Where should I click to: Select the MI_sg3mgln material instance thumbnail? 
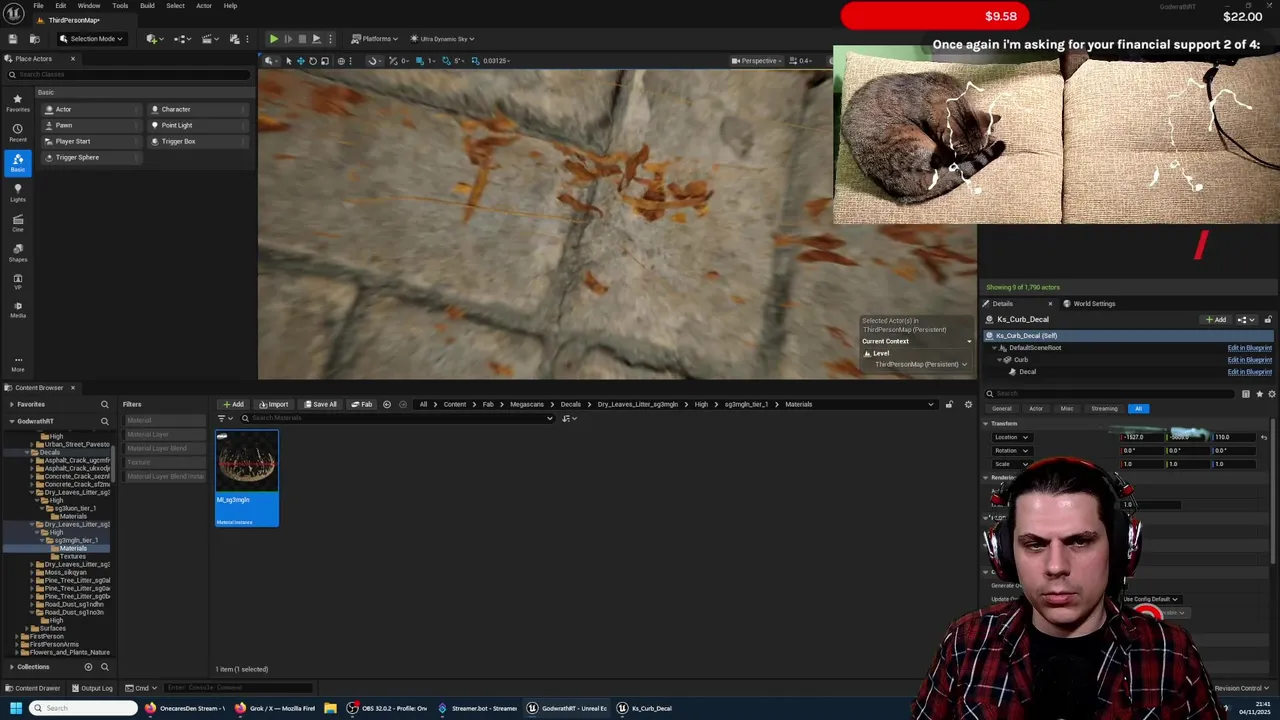pos(247,478)
